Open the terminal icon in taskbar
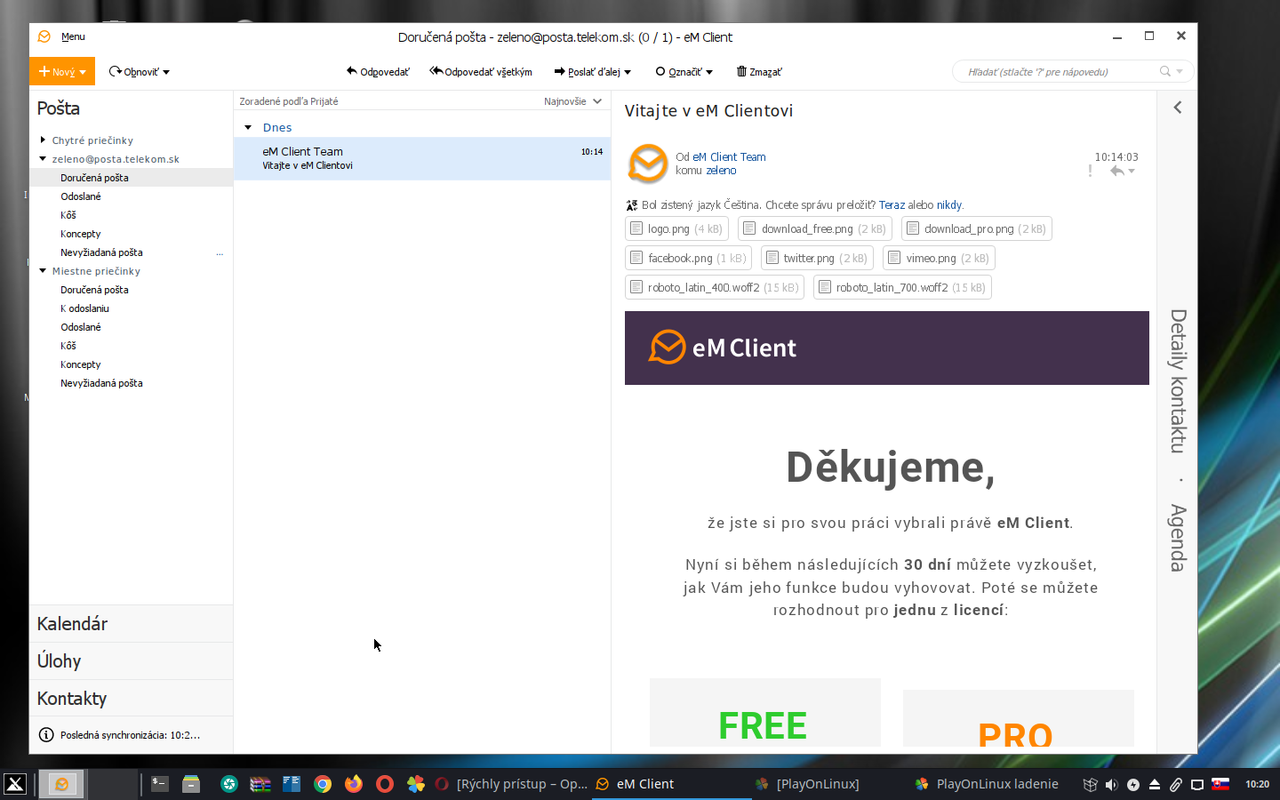This screenshot has width=1280, height=800. [x=160, y=784]
